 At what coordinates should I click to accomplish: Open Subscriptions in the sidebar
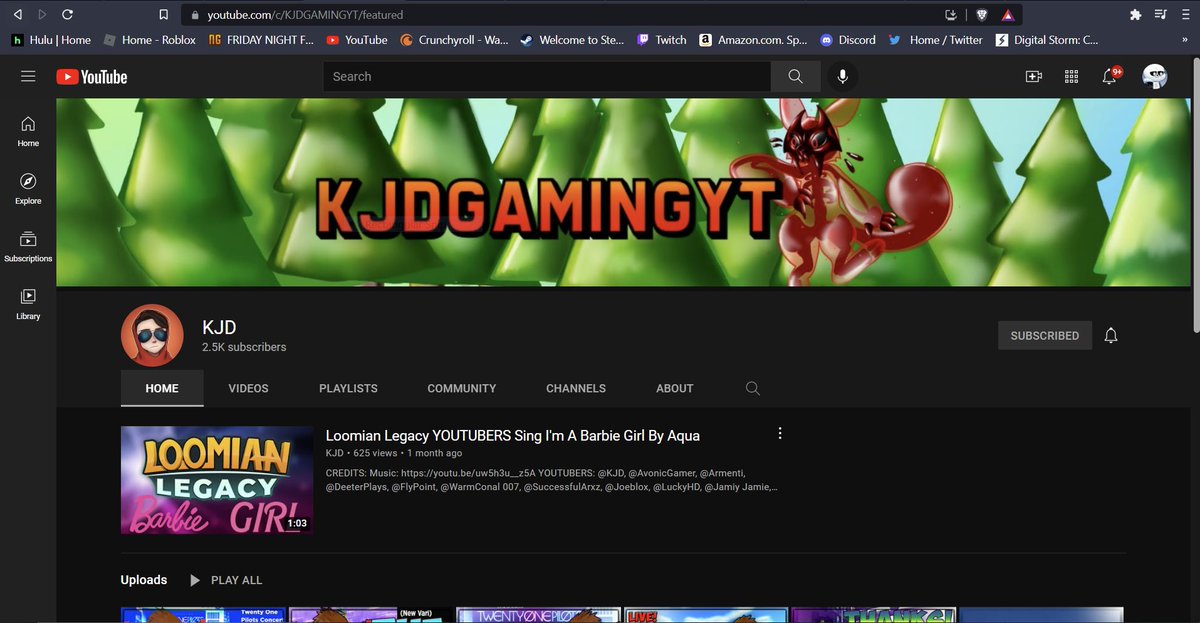coord(28,247)
